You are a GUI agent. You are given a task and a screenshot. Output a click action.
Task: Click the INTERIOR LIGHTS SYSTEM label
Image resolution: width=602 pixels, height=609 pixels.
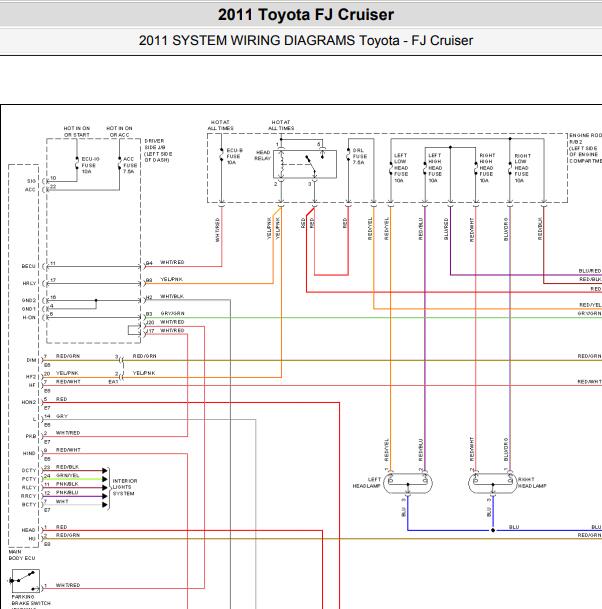125,487
